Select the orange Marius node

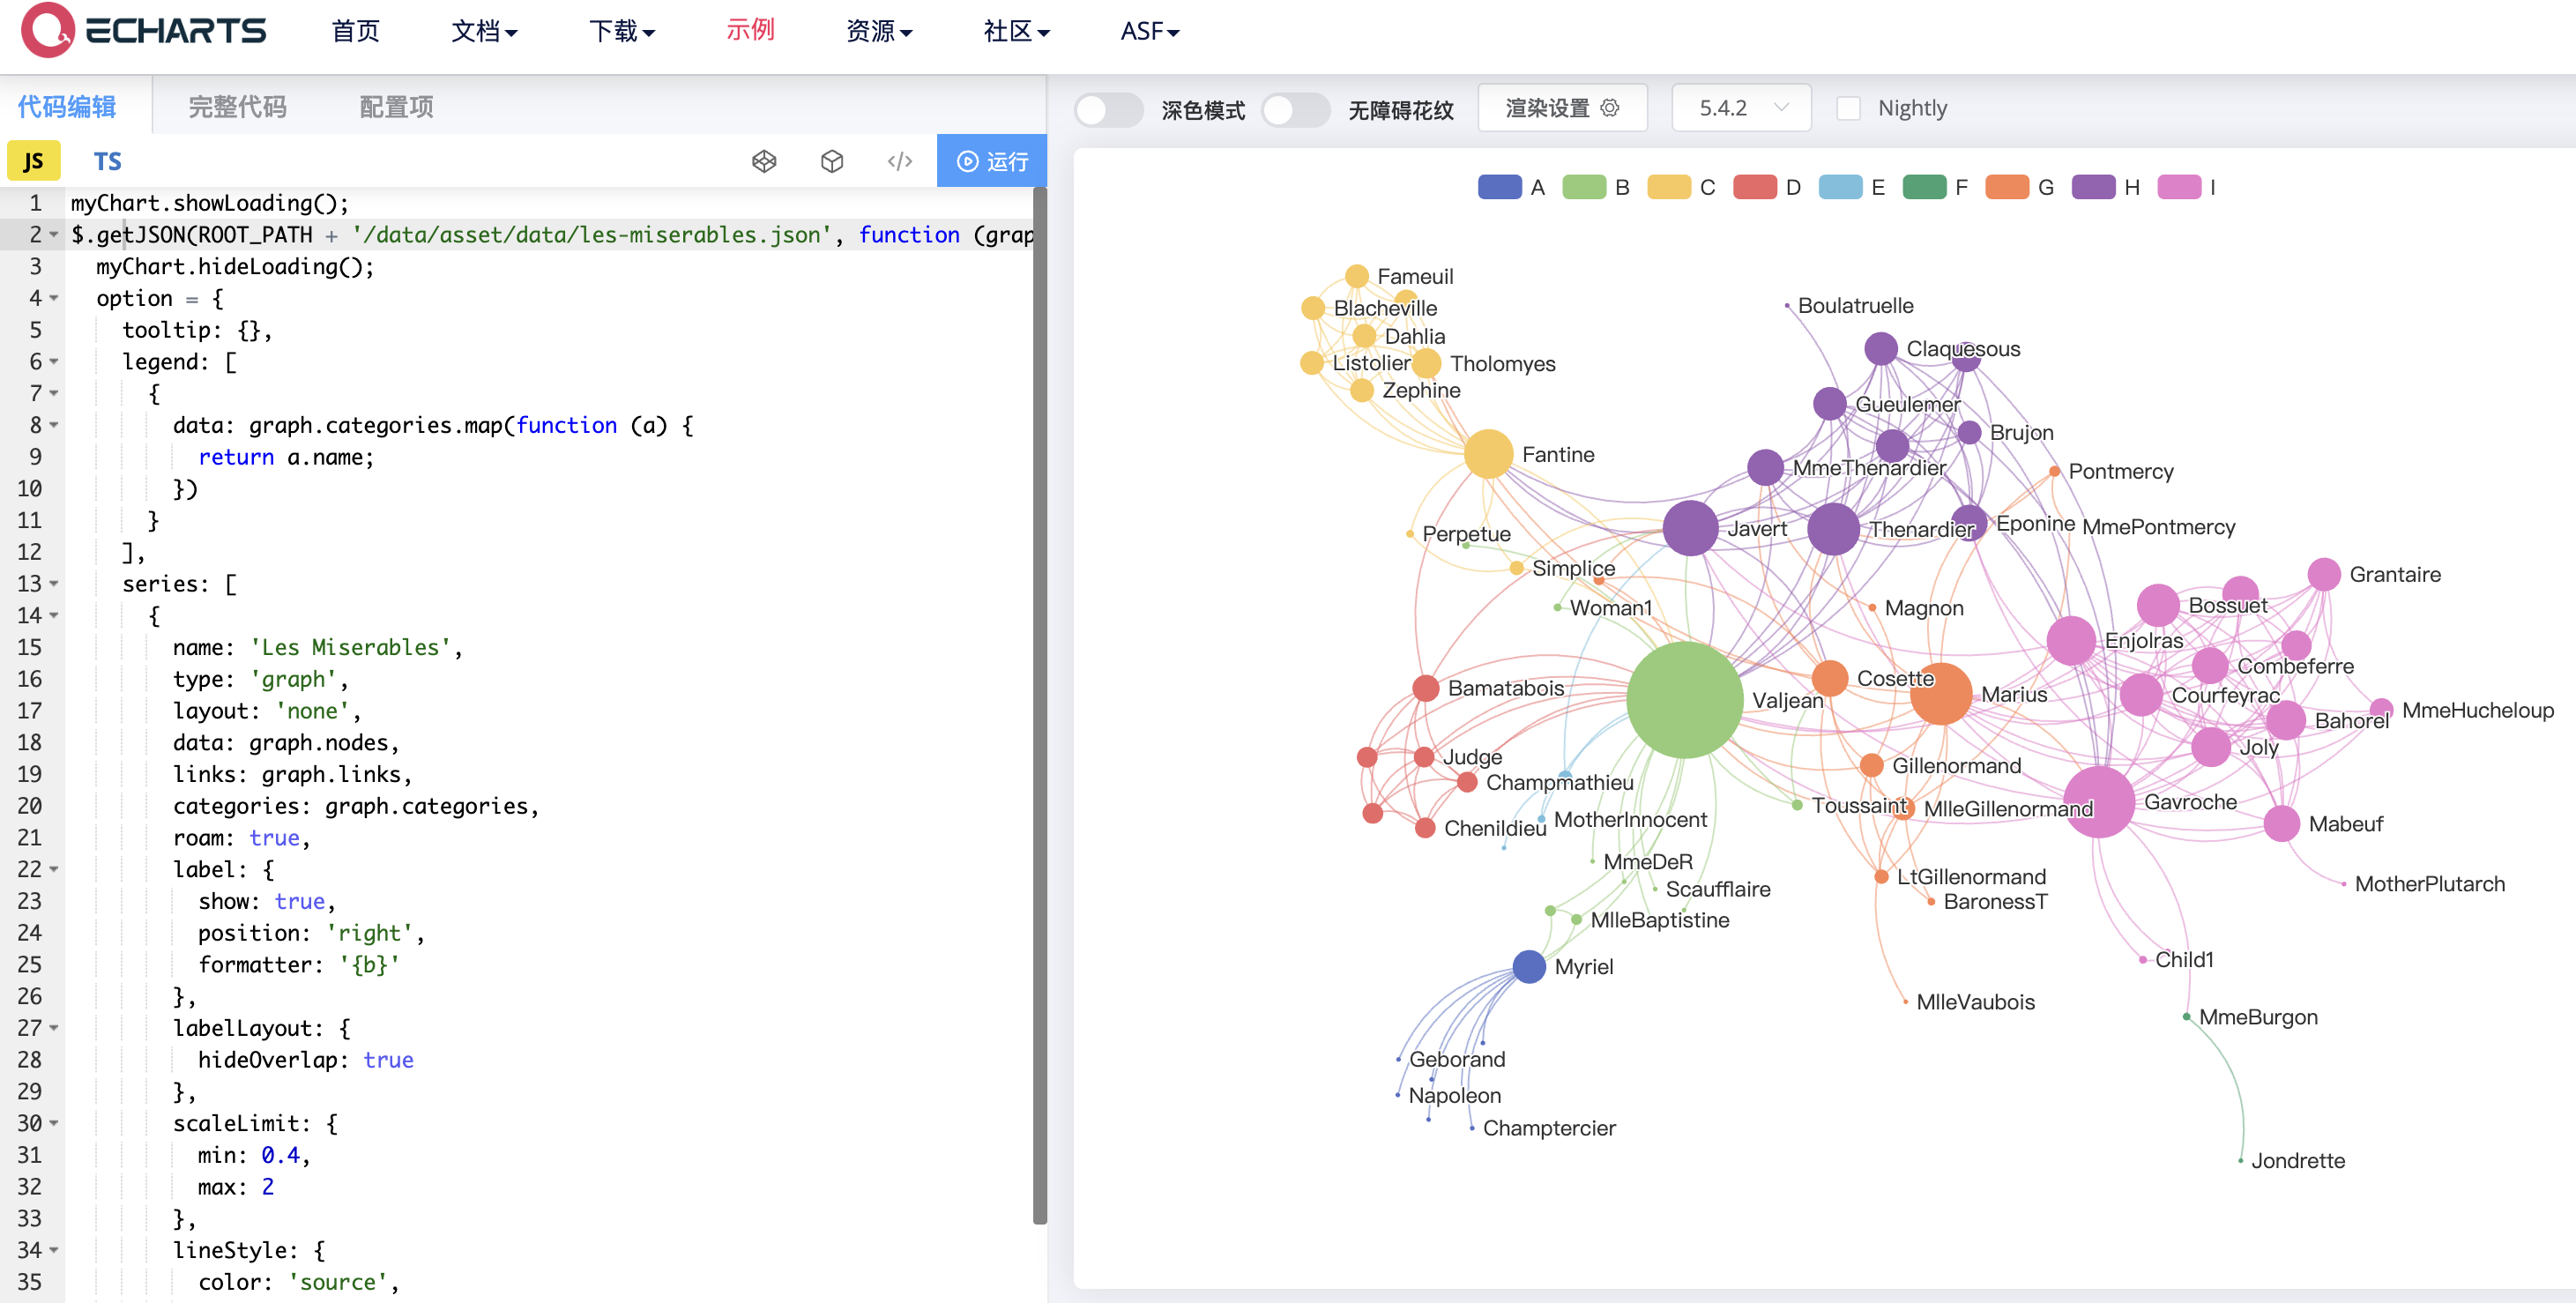tap(1941, 694)
